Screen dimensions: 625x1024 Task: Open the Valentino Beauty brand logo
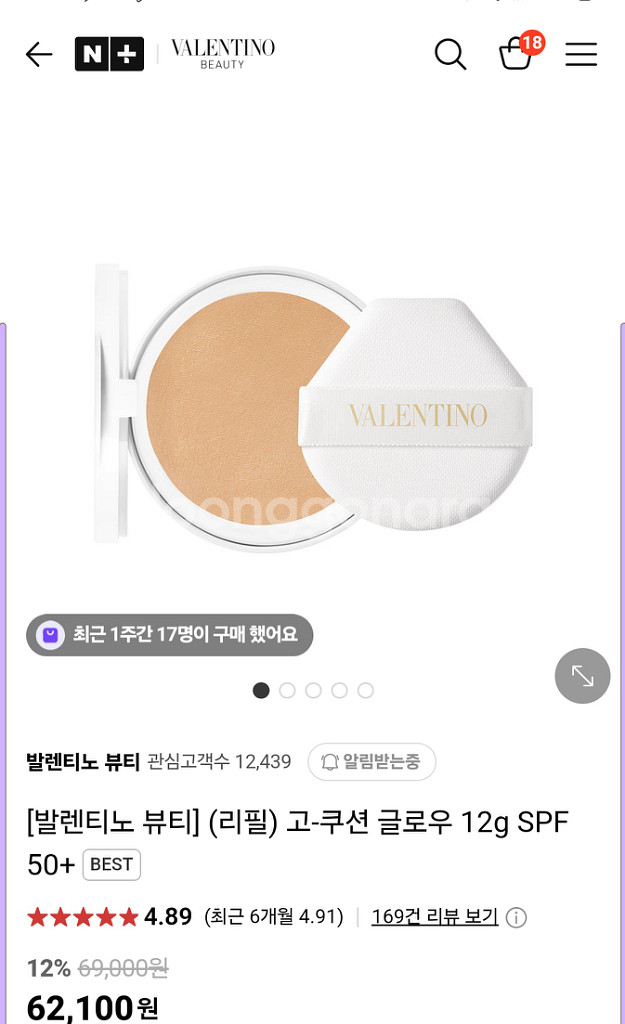click(x=223, y=54)
